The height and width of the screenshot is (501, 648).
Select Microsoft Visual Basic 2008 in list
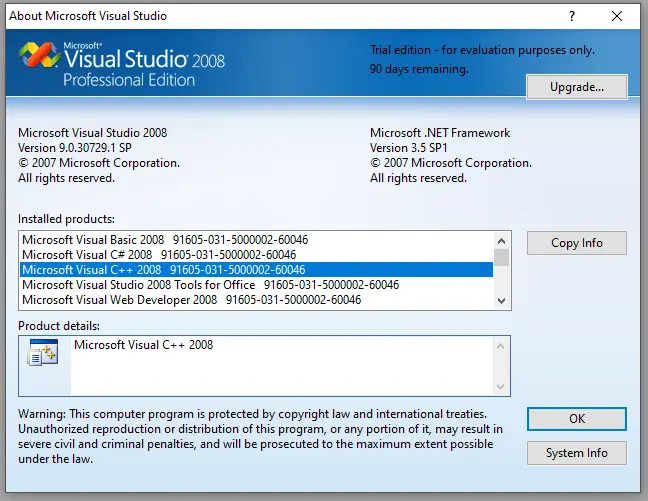[256, 240]
